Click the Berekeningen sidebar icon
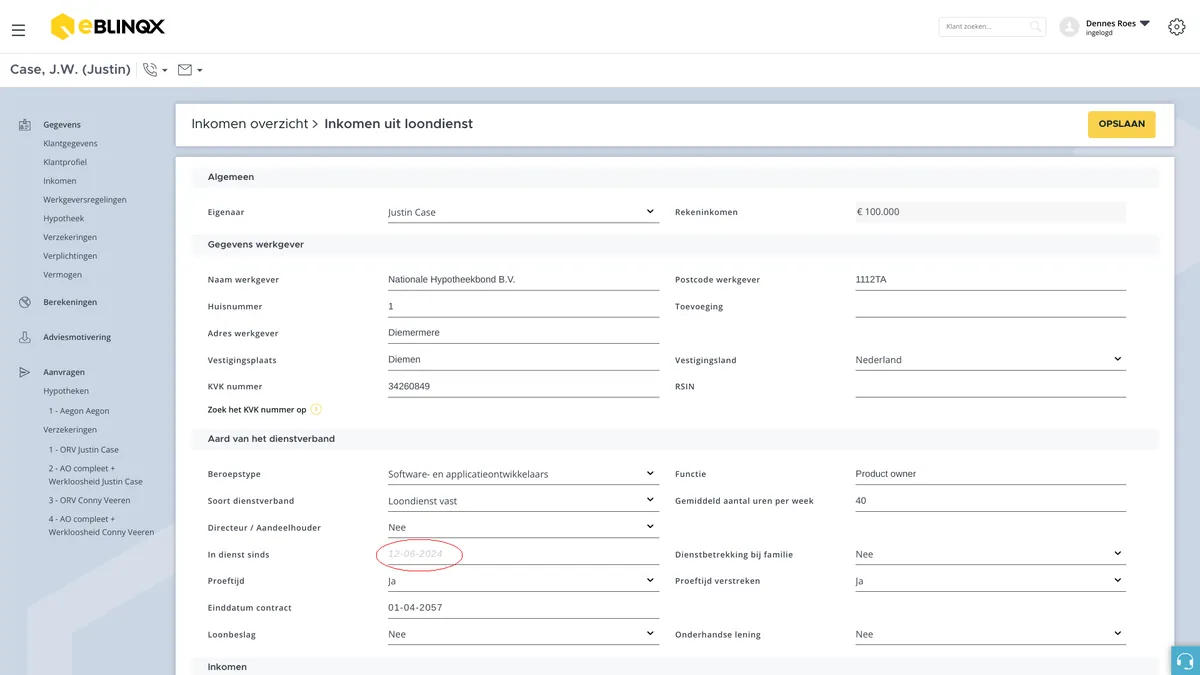This screenshot has width=1200, height=675. pyautogui.click(x=25, y=302)
